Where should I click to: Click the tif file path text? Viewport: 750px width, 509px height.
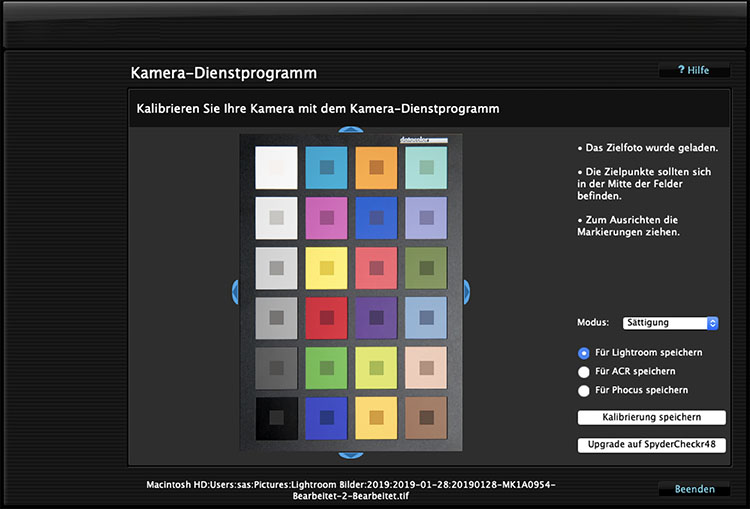point(351,490)
